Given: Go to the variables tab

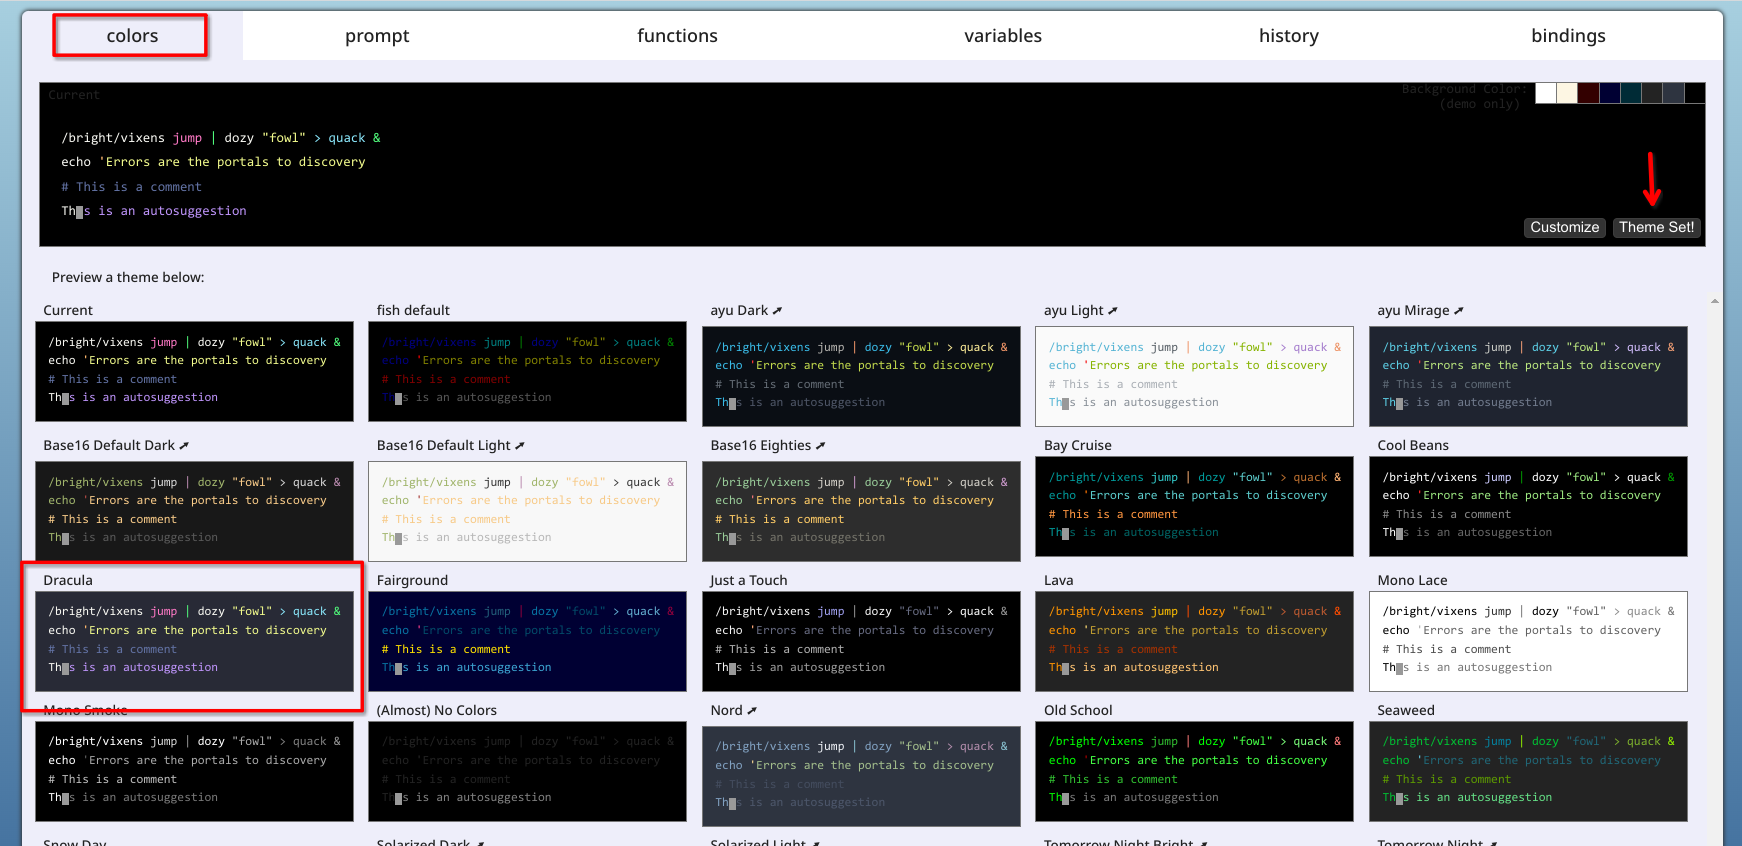Looking at the screenshot, I should click(1002, 36).
